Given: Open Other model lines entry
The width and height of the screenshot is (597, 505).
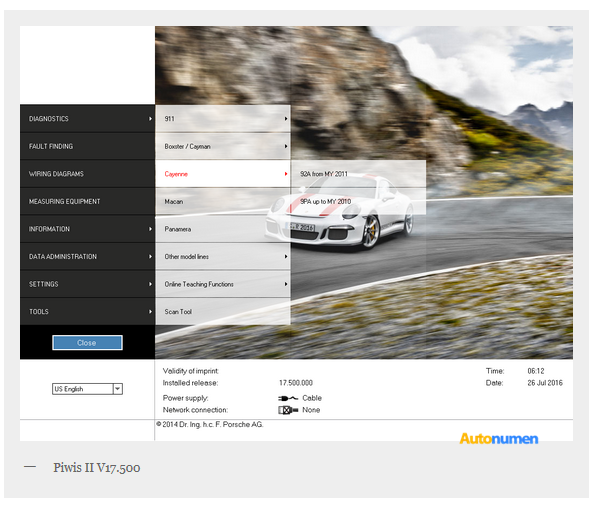Looking at the screenshot, I should coord(223,257).
